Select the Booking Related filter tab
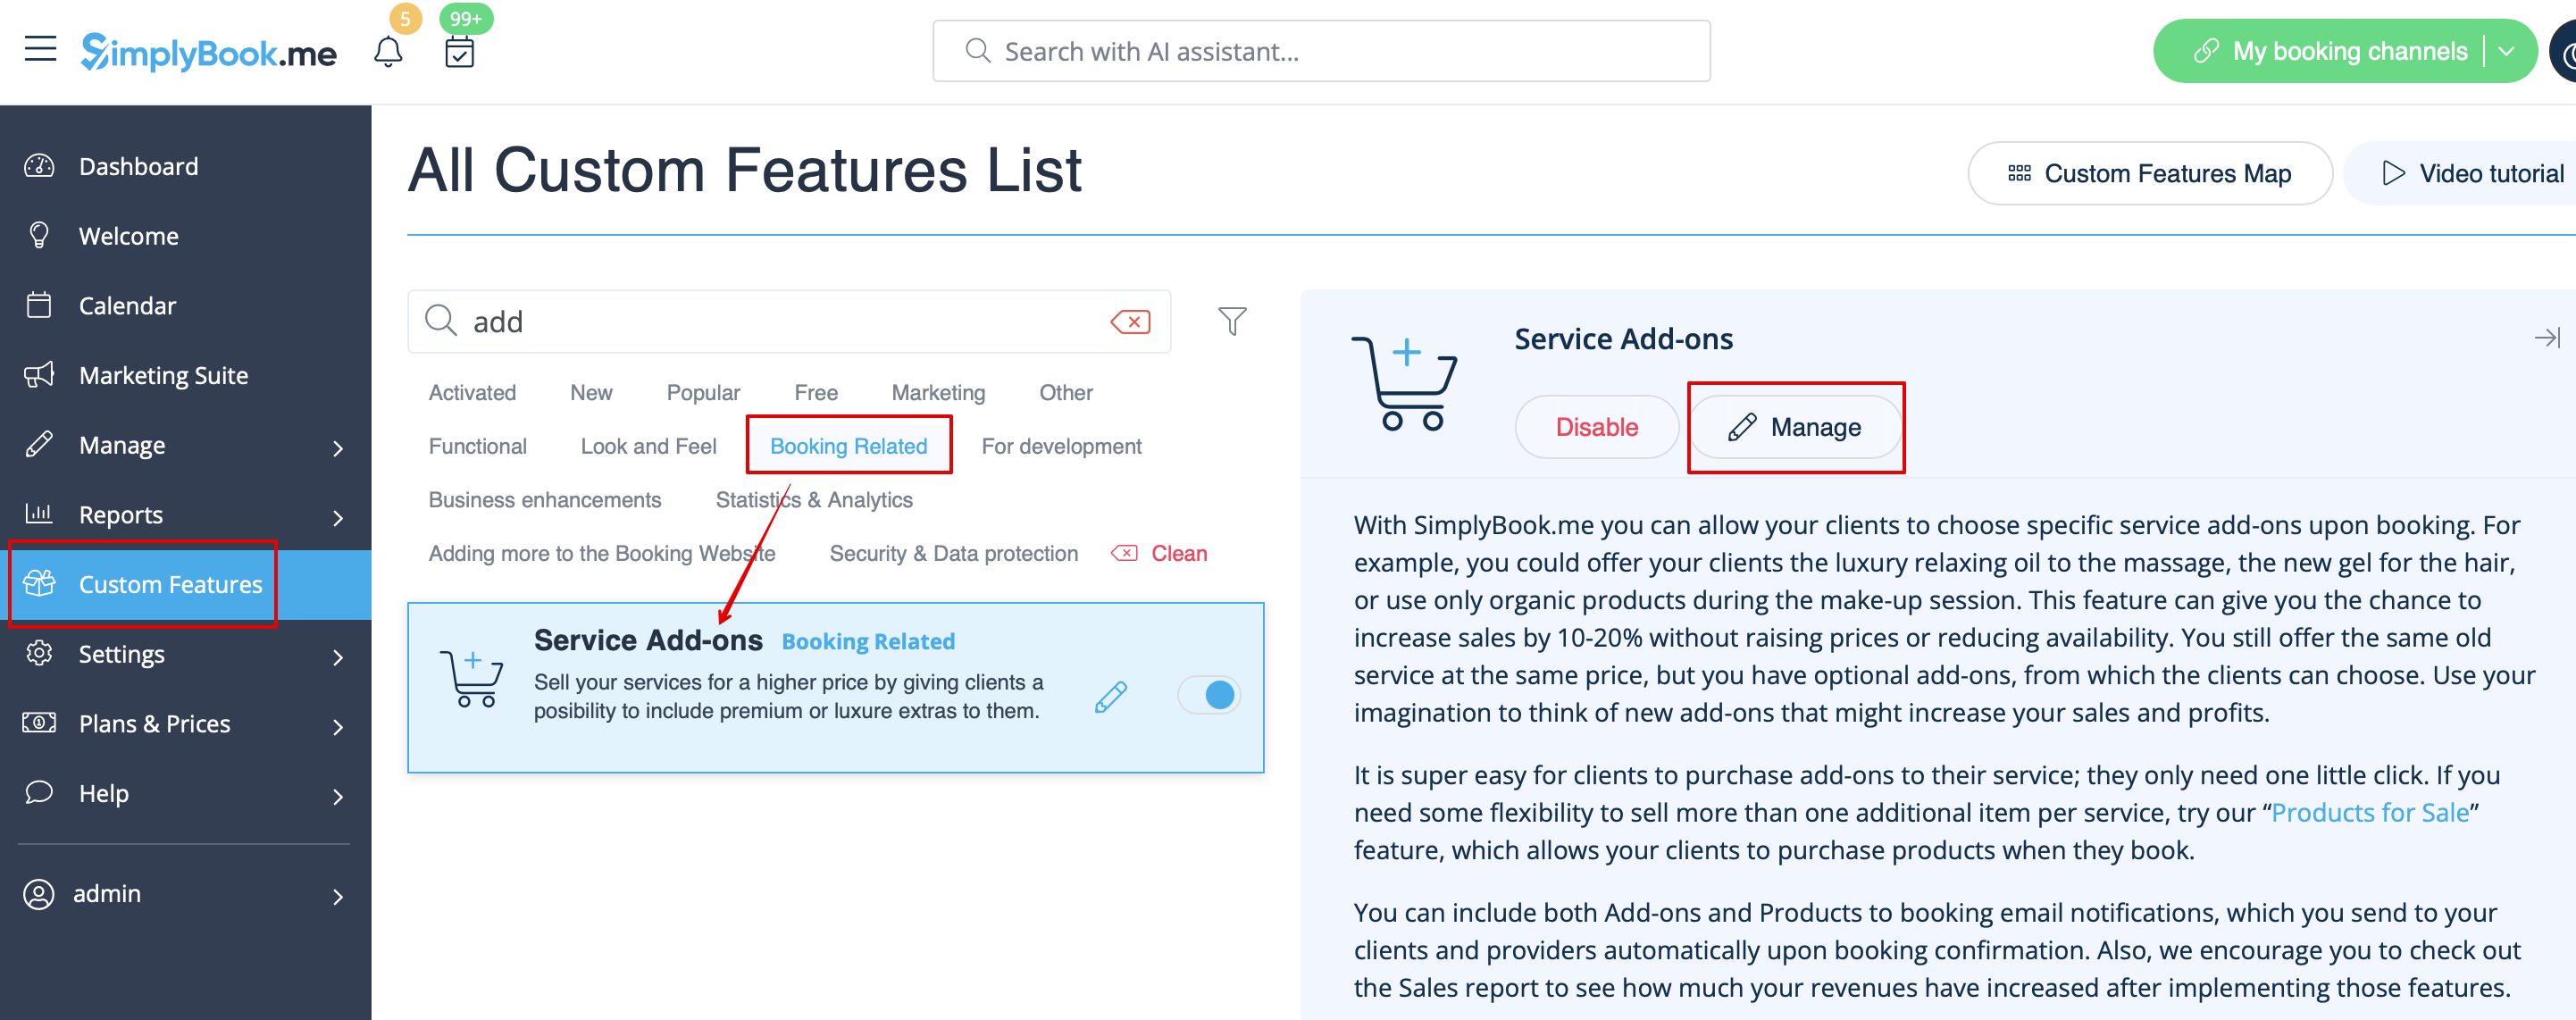 848,446
